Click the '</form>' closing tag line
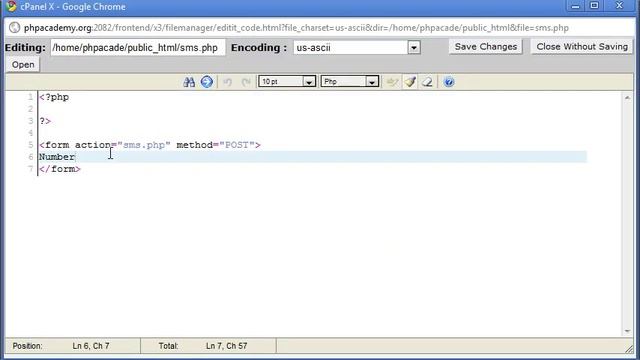This screenshot has width=640, height=360. tap(60, 169)
